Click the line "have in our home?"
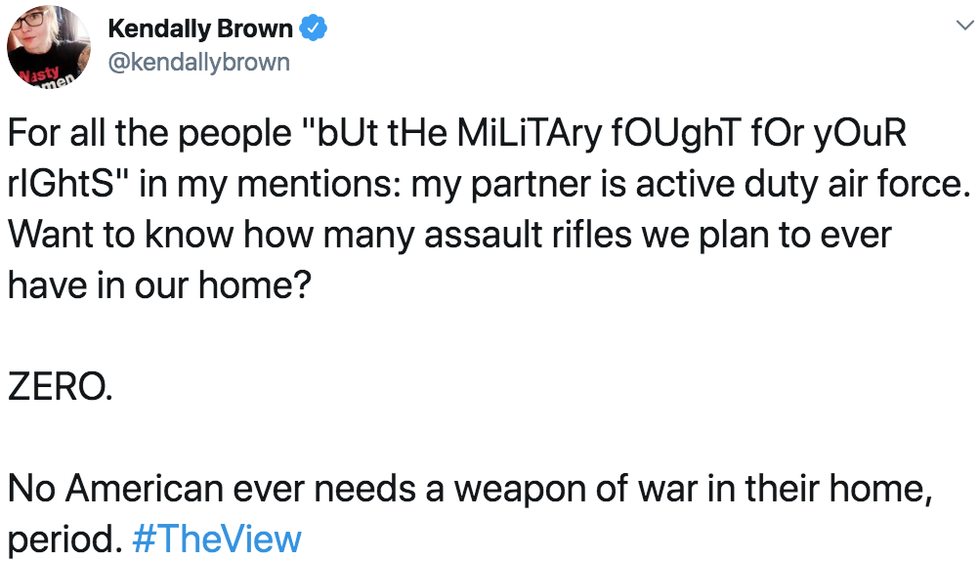The height and width of the screenshot is (567, 980). coord(157,286)
